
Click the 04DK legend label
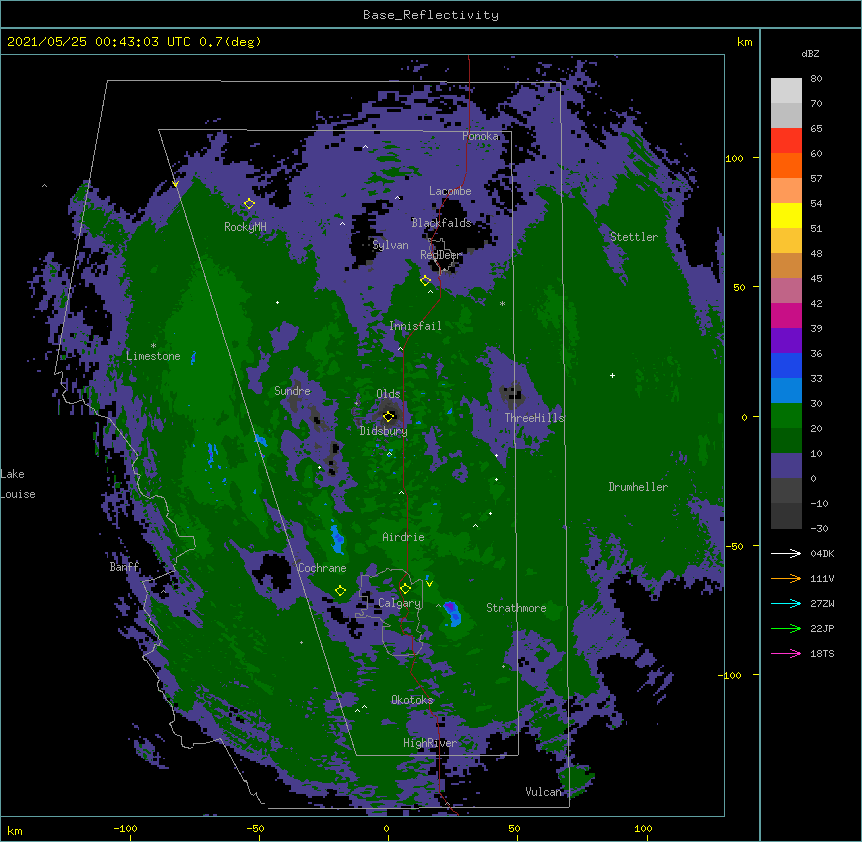[822, 553]
